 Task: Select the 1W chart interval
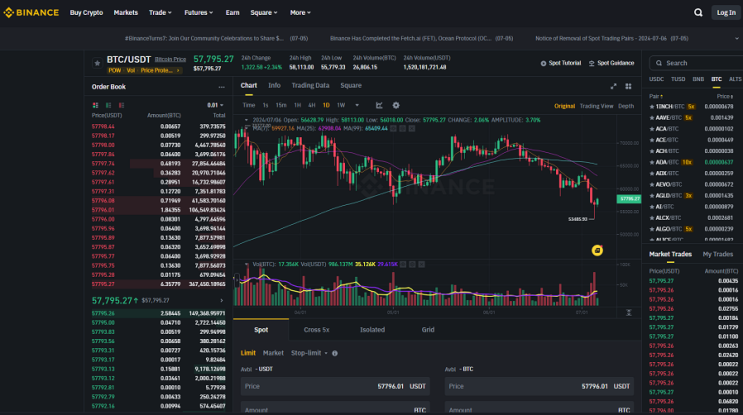(x=341, y=105)
